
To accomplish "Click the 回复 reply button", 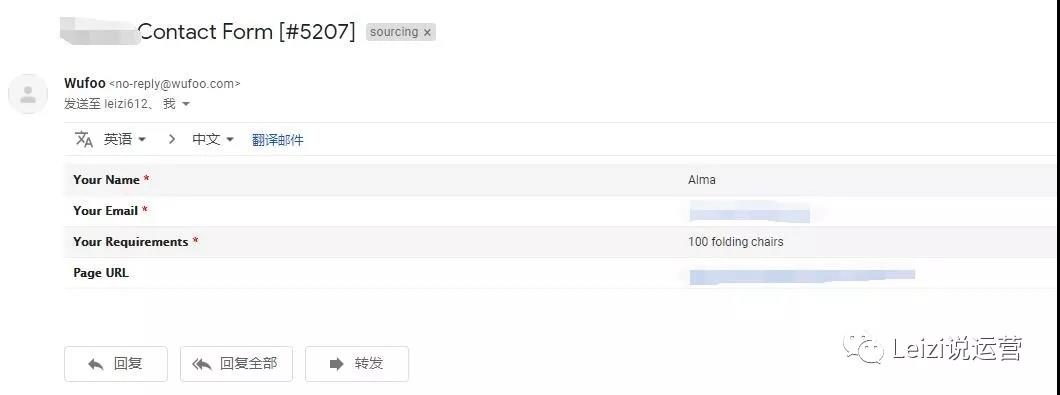I will tap(116, 364).
